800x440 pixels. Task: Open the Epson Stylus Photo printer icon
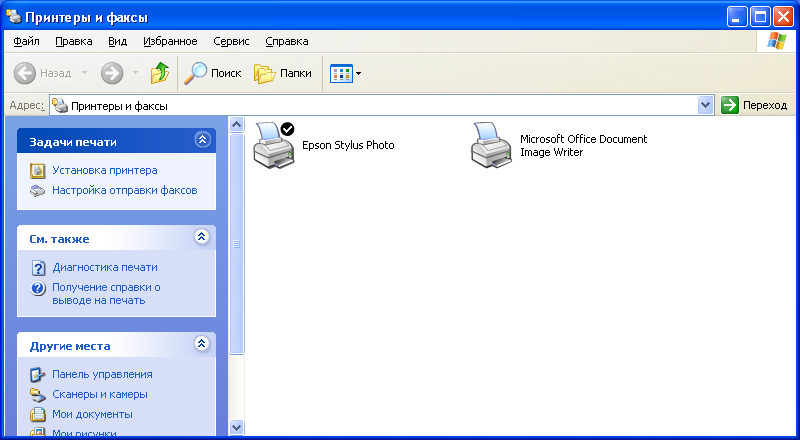(x=274, y=145)
